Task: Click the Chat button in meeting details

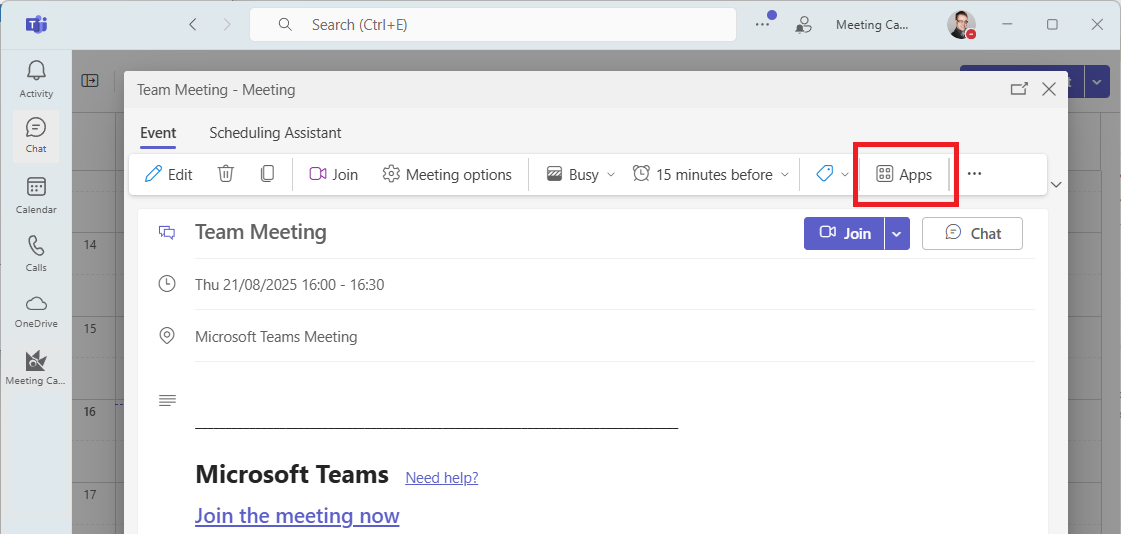Action: pos(972,233)
